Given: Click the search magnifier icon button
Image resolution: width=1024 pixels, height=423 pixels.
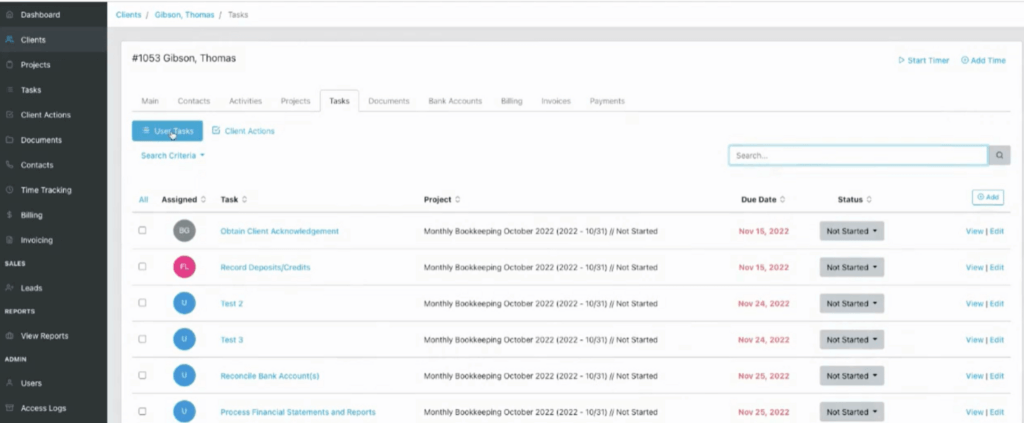Looking at the screenshot, I should [999, 156].
